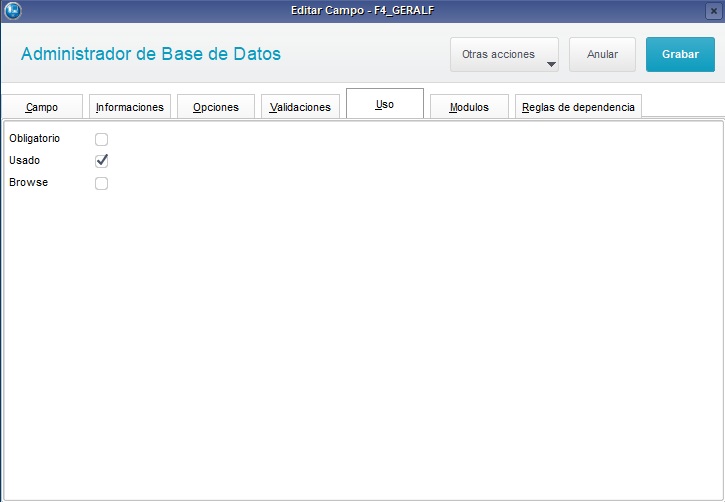The width and height of the screenshot is (725, 502).
Task: Open the Otras acciones dropdown
Action: click(504, 55)
